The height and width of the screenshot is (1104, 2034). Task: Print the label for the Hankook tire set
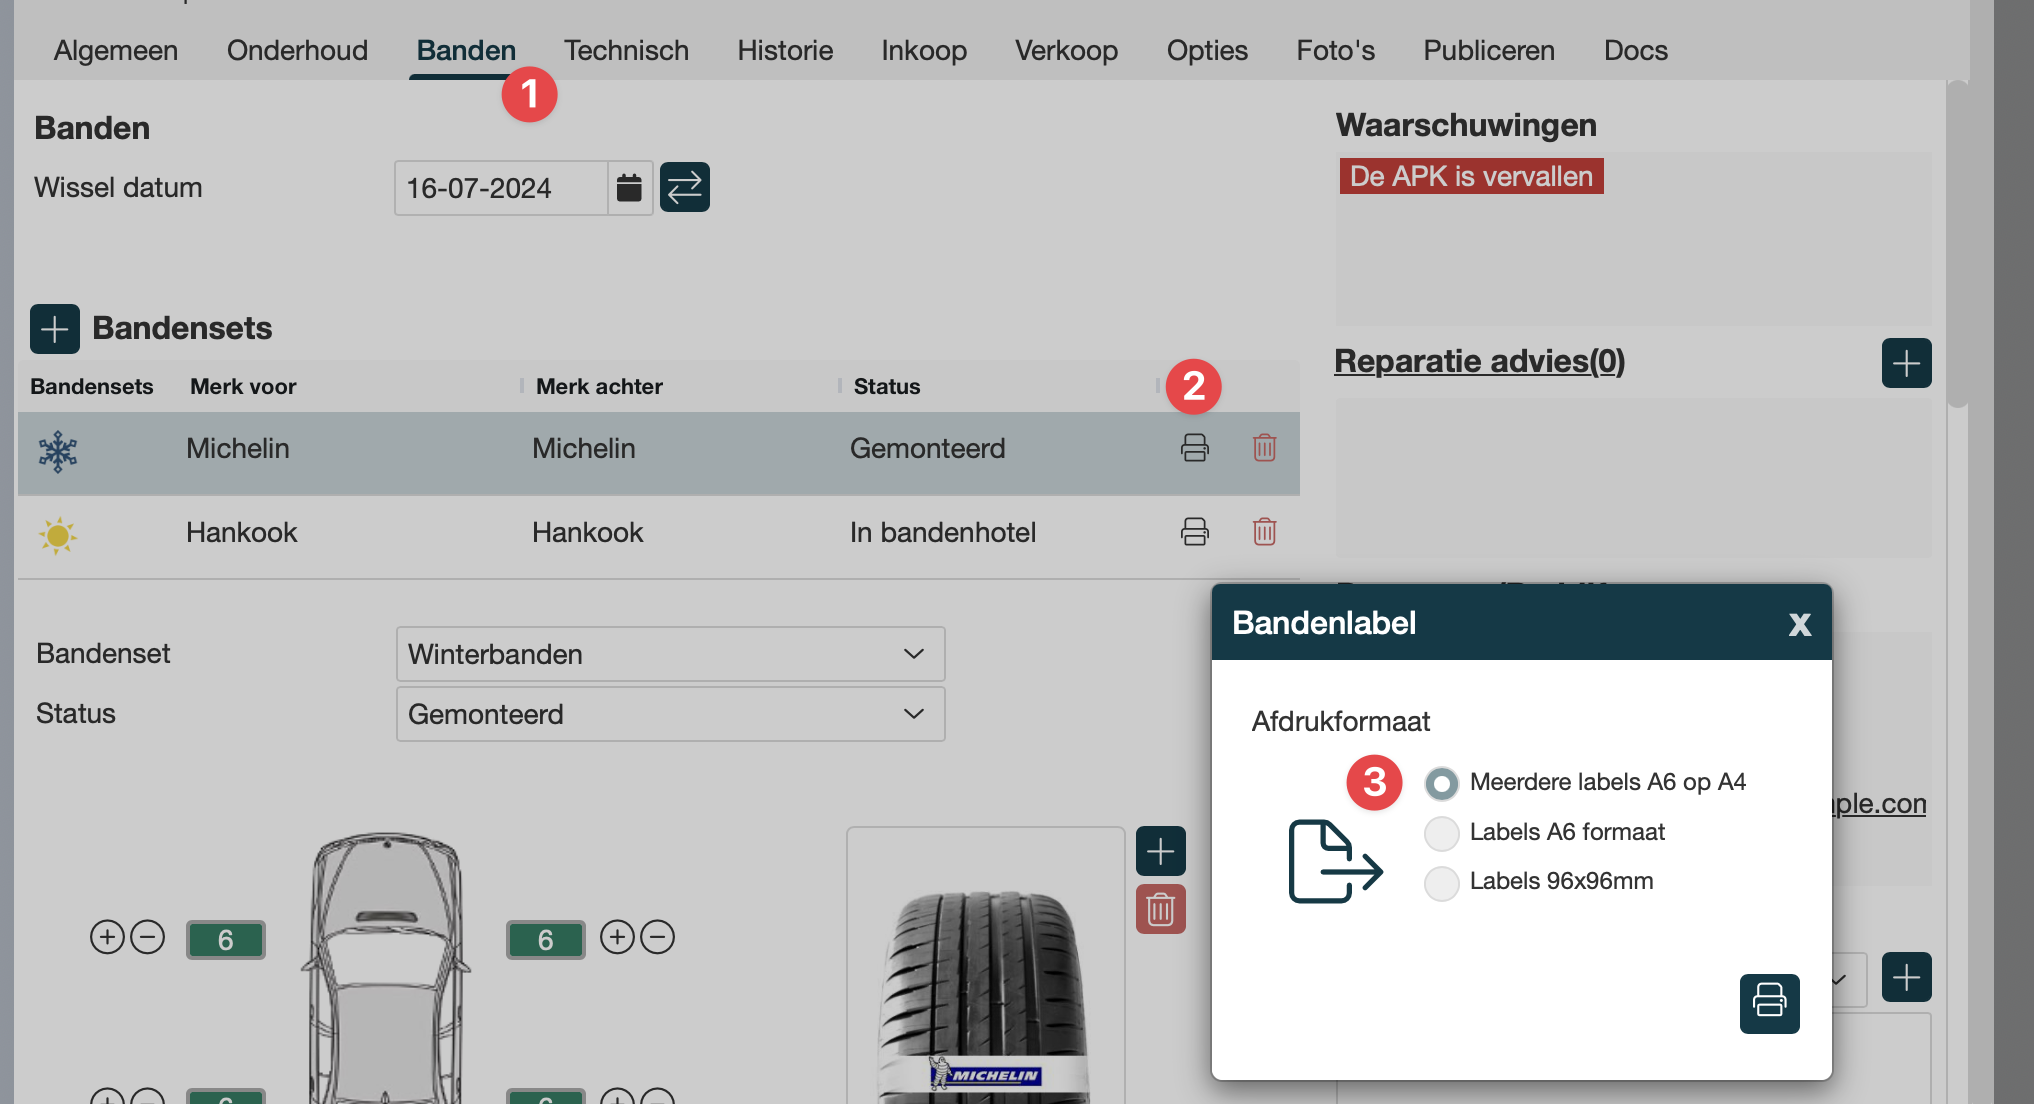(1194, 531)
